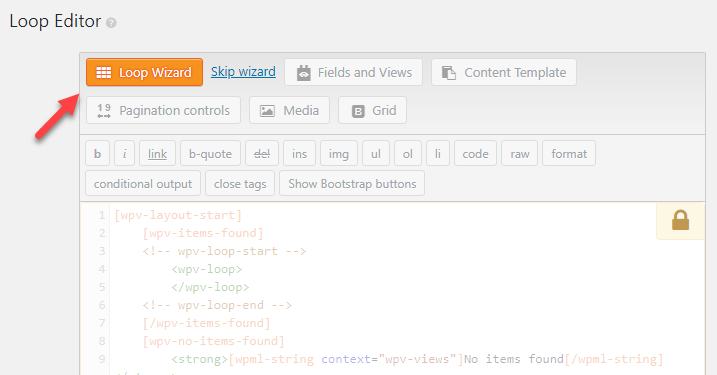Insert an ol list tag

tap(408, 154)
